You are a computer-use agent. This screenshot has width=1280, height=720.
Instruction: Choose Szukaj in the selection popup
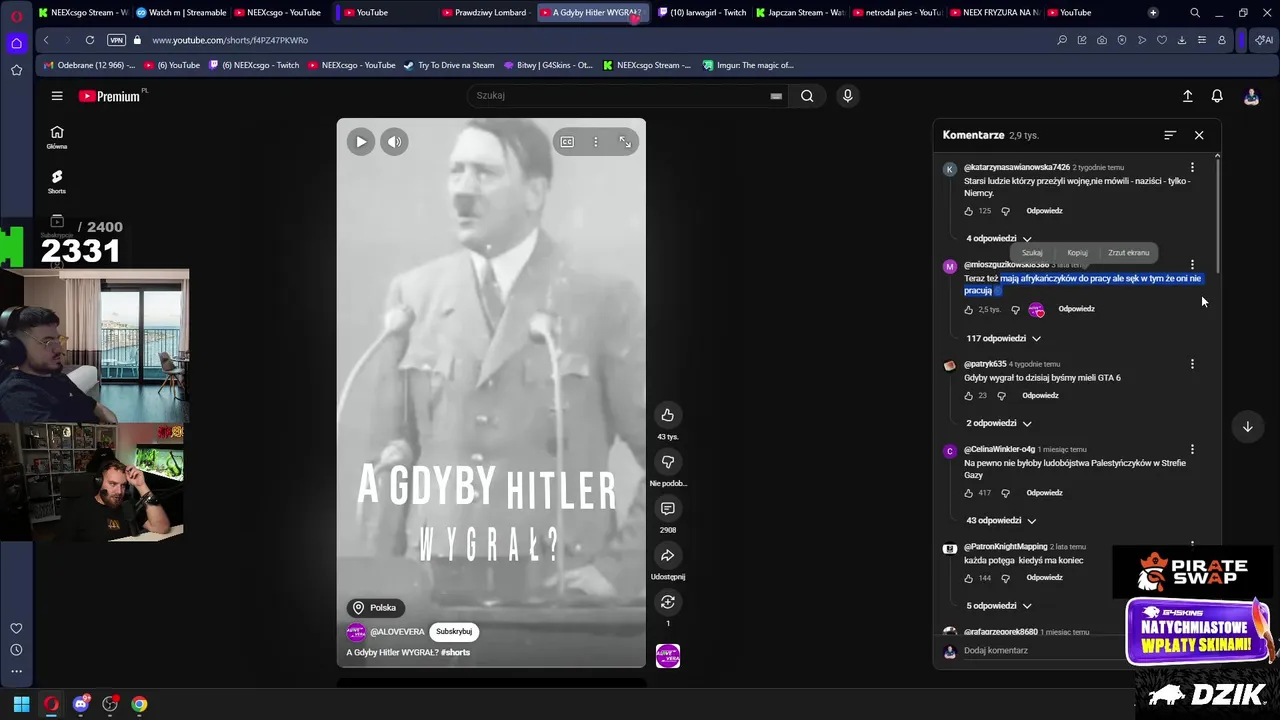coord(1032,253)
